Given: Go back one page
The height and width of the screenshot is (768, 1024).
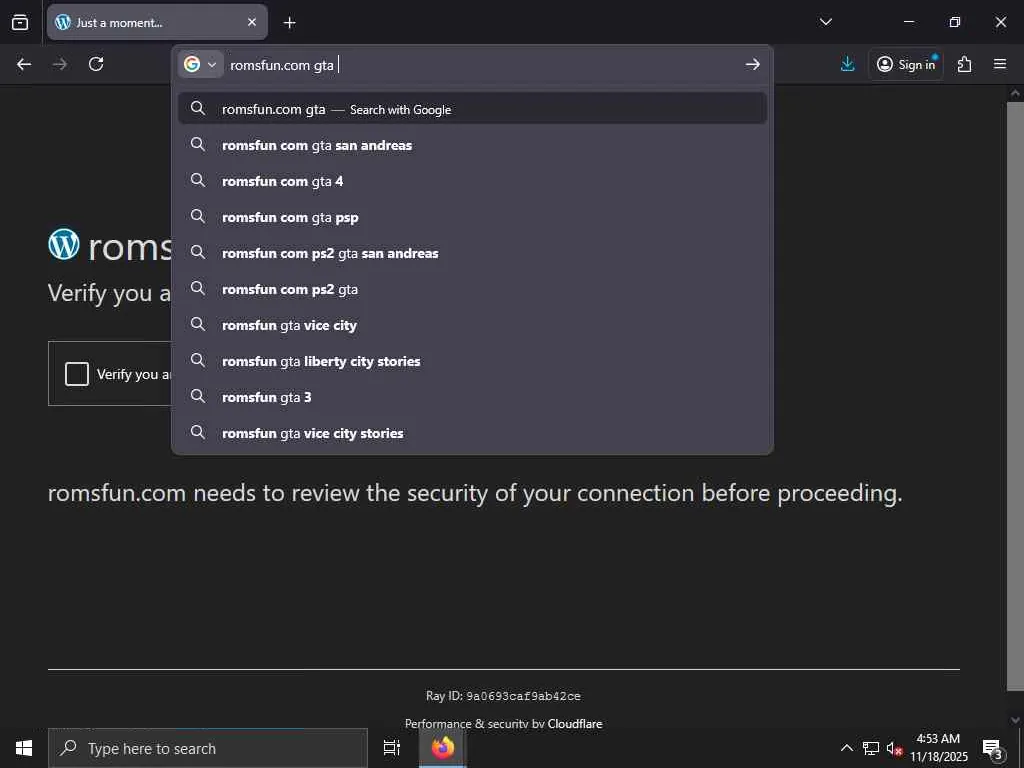Looking at the screenshot, I should (x=24, y=64).
